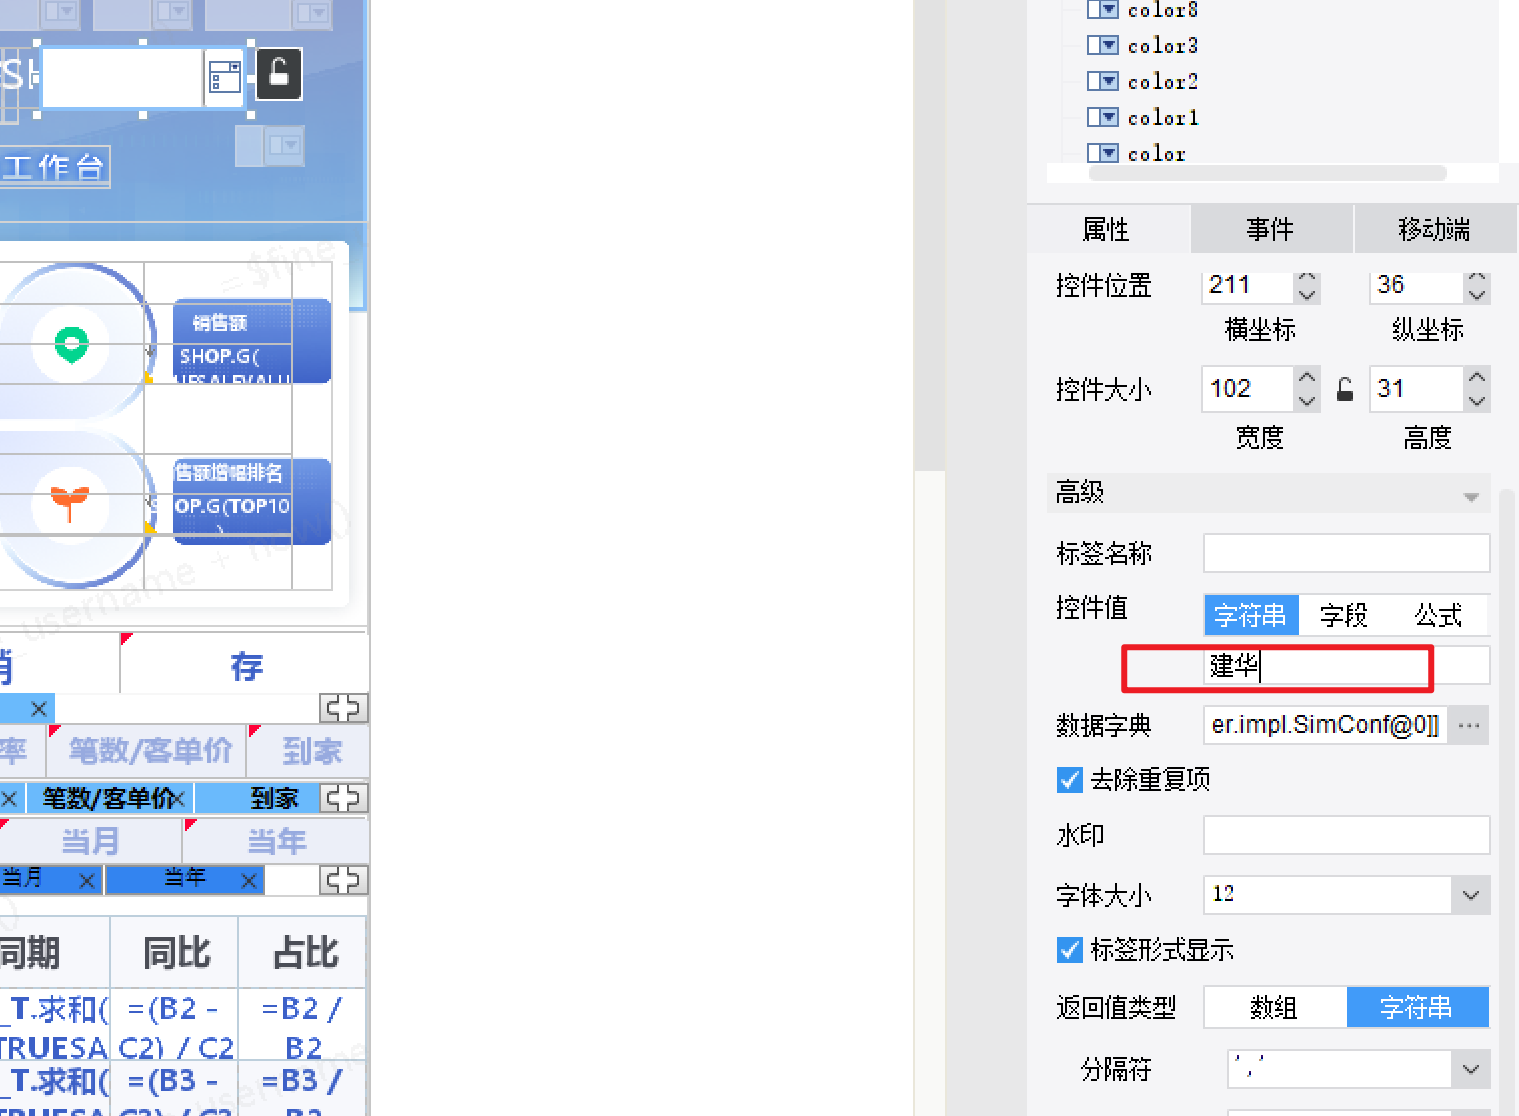Select the color2 tree item
Image resolution: width=1519 pixels, height=1116 pixels.
pos(1162,81)
